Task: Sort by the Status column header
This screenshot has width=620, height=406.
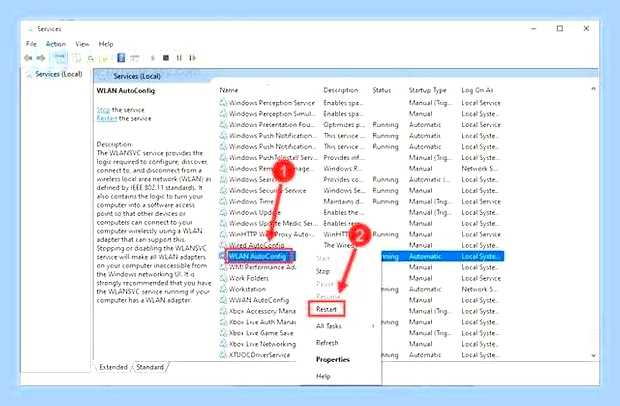Action: [382, 90]
